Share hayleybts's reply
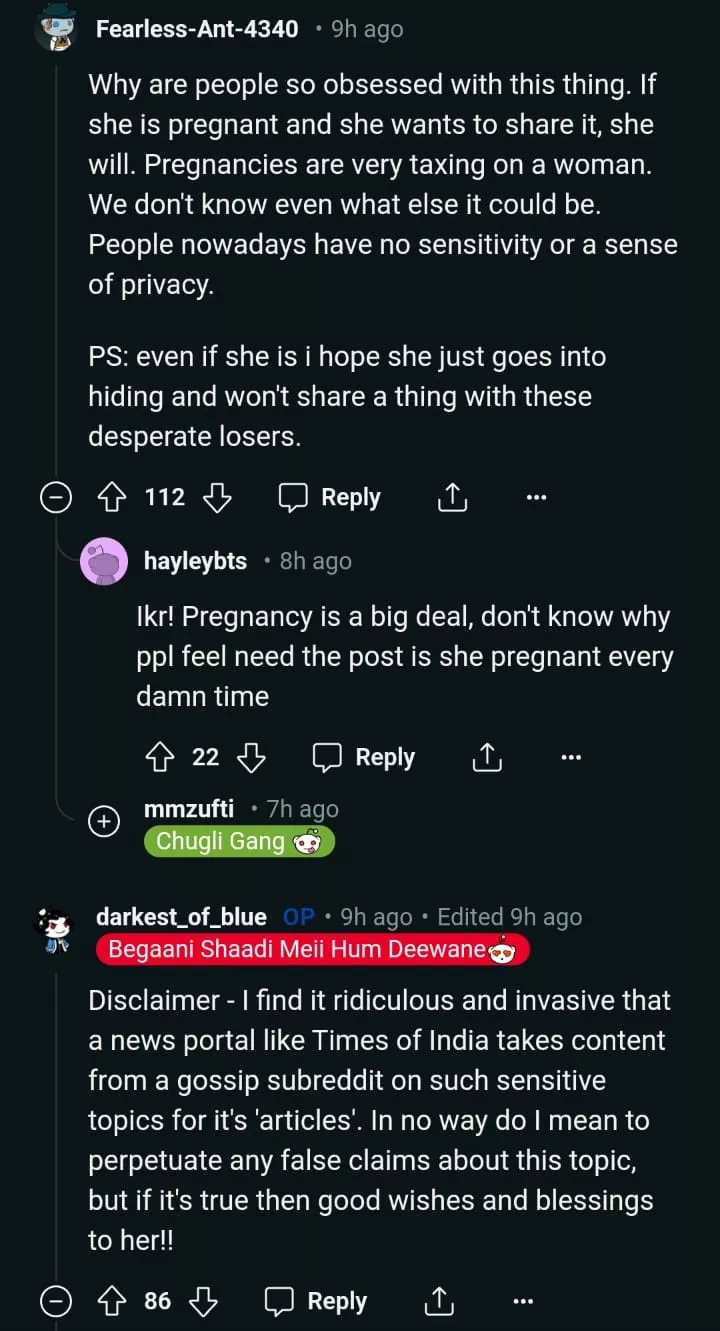The width and height of the screenshot is (720, 1331). (486, 758)
